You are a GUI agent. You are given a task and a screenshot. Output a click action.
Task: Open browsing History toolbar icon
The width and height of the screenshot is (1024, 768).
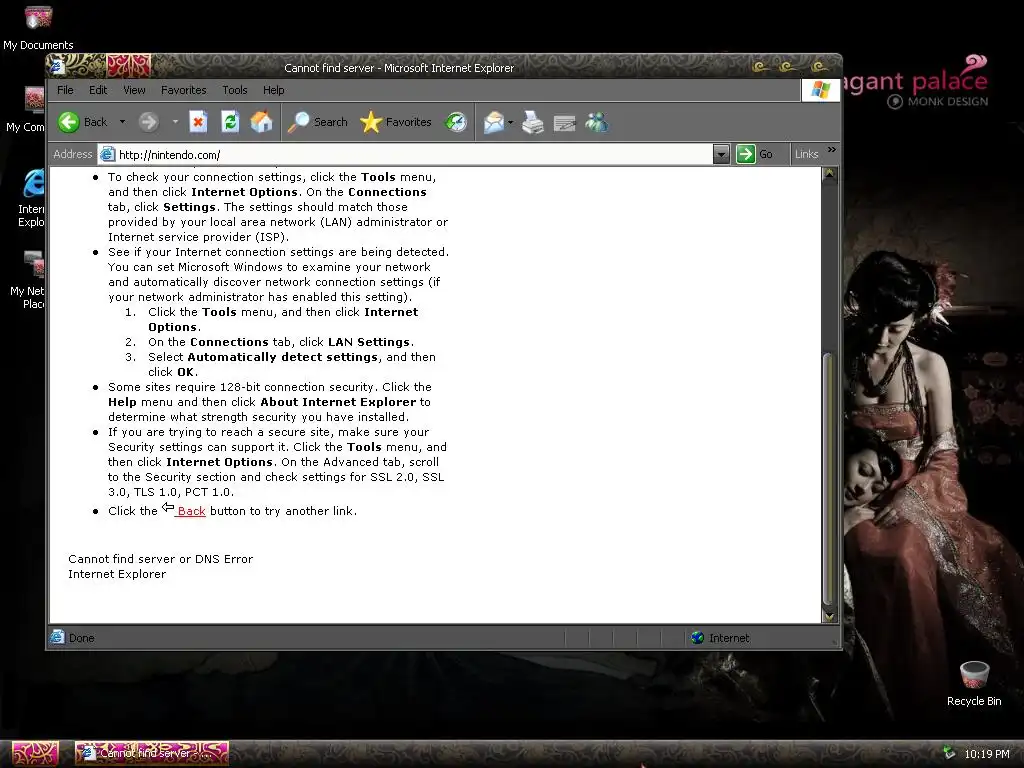[456, 122]
